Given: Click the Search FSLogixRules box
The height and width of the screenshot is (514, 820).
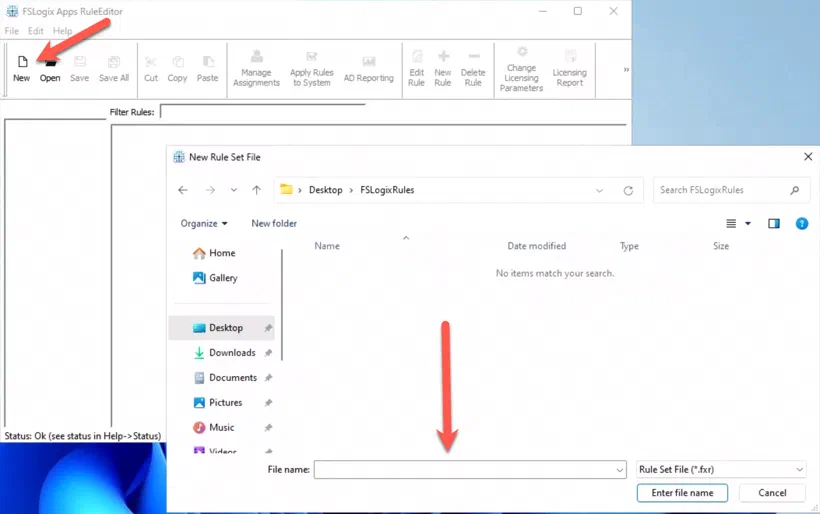Looking at the screenshot, I should click(x=731, y=190).
